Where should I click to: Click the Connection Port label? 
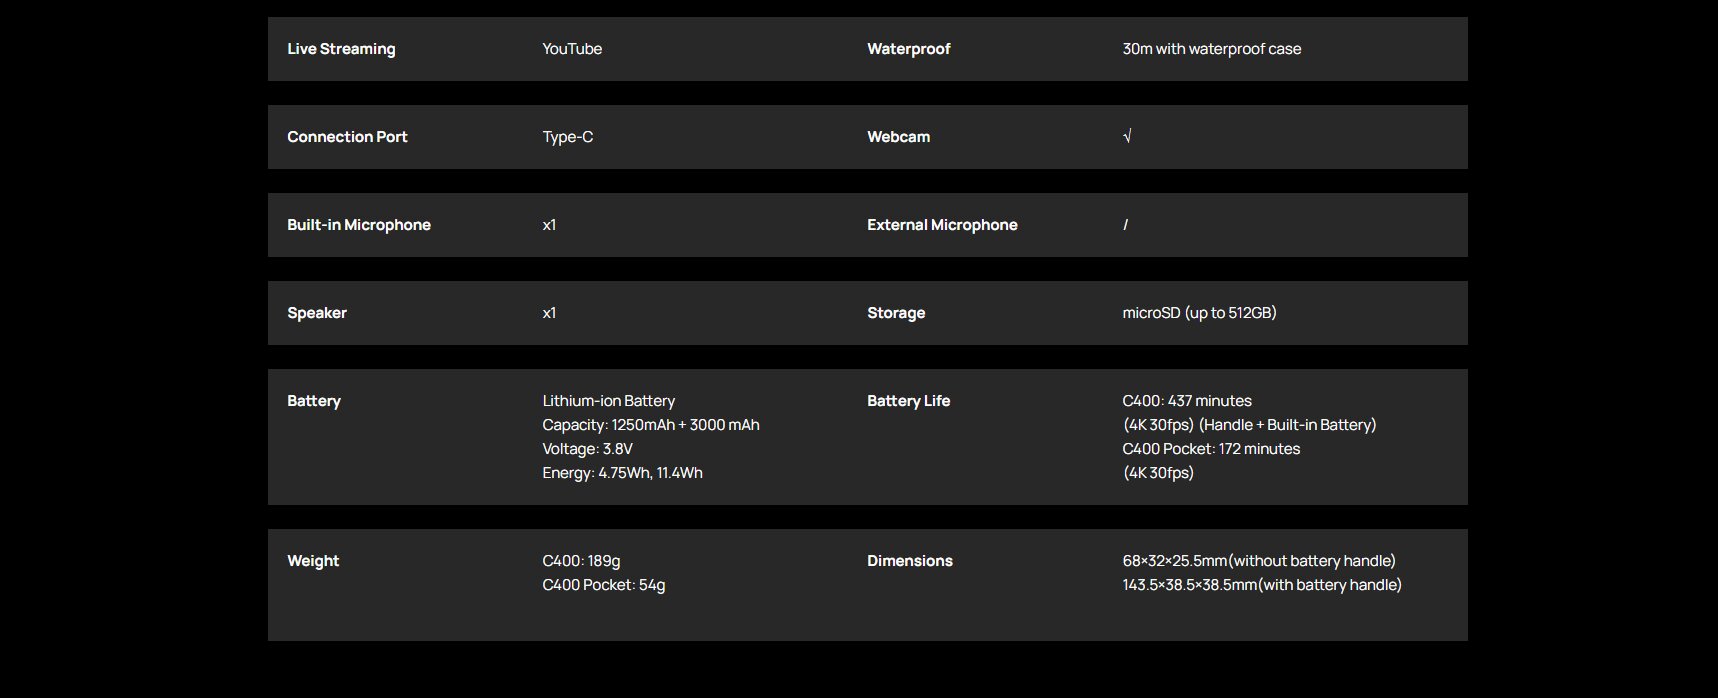pyautogui.click(x=347, y=137)
